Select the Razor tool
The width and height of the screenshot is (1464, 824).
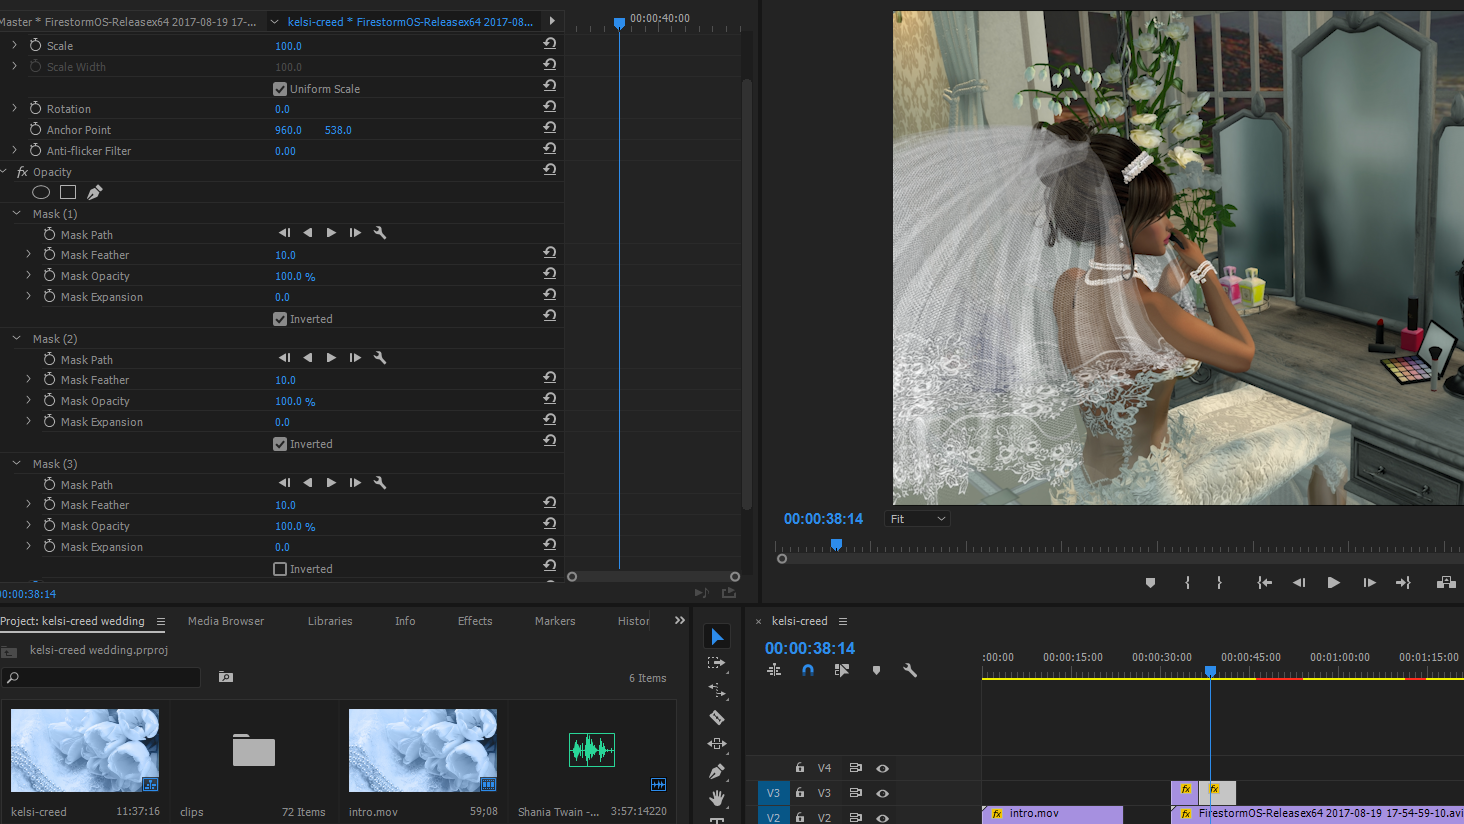[x=717, y=717]
